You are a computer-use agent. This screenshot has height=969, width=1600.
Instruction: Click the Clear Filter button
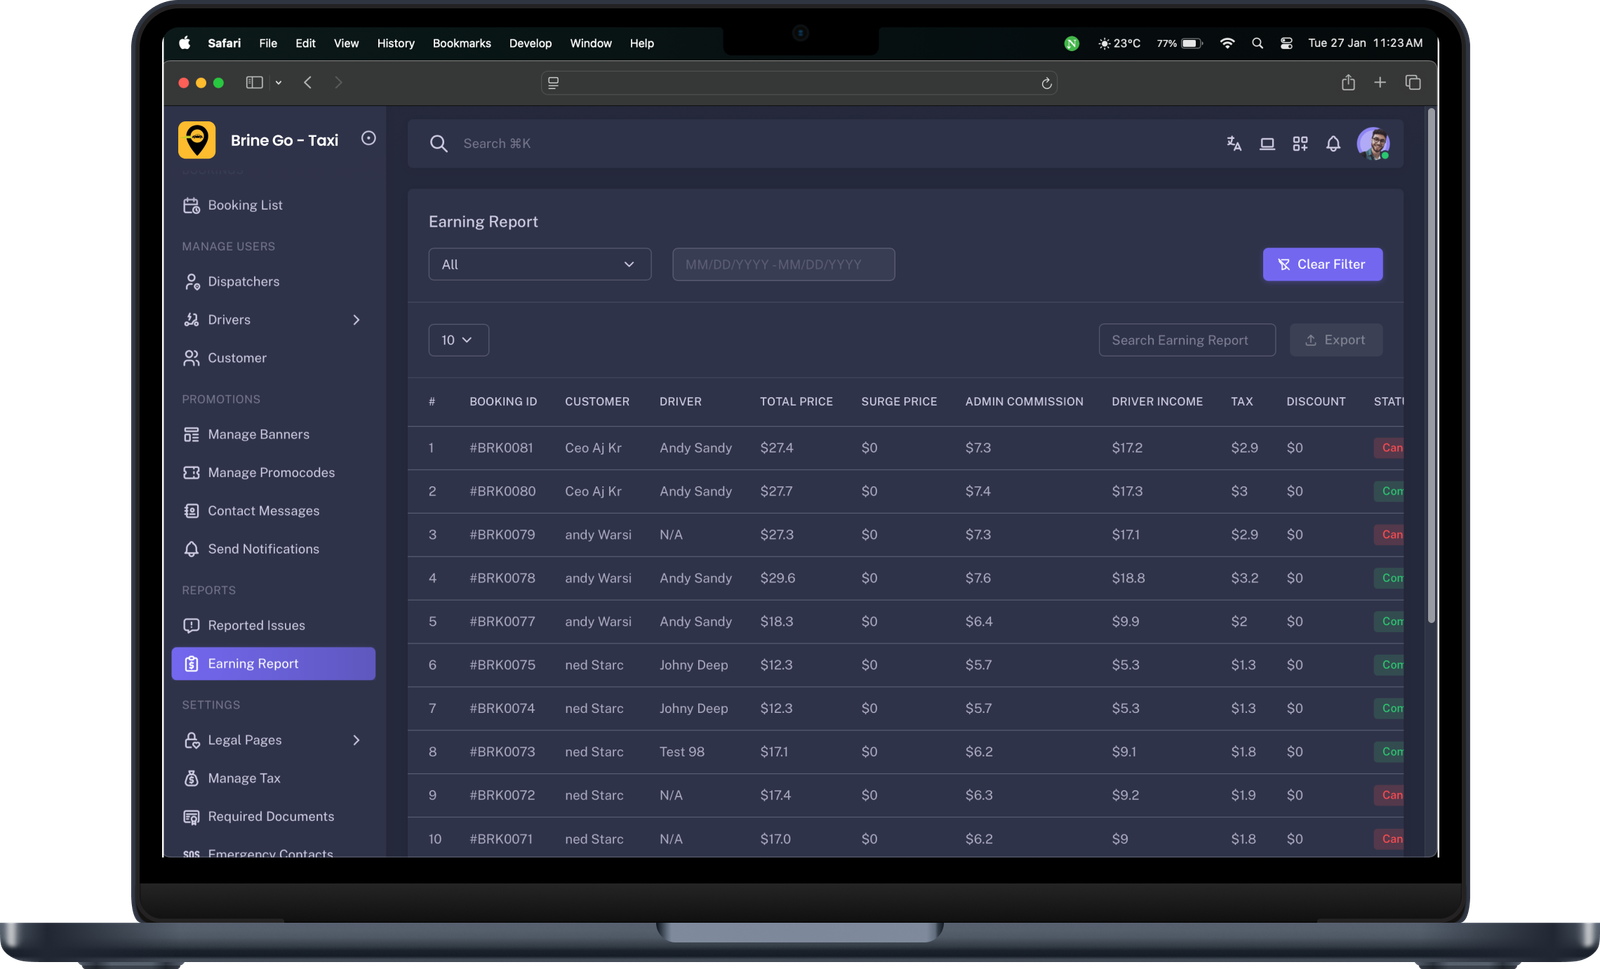coord(1322,264)
